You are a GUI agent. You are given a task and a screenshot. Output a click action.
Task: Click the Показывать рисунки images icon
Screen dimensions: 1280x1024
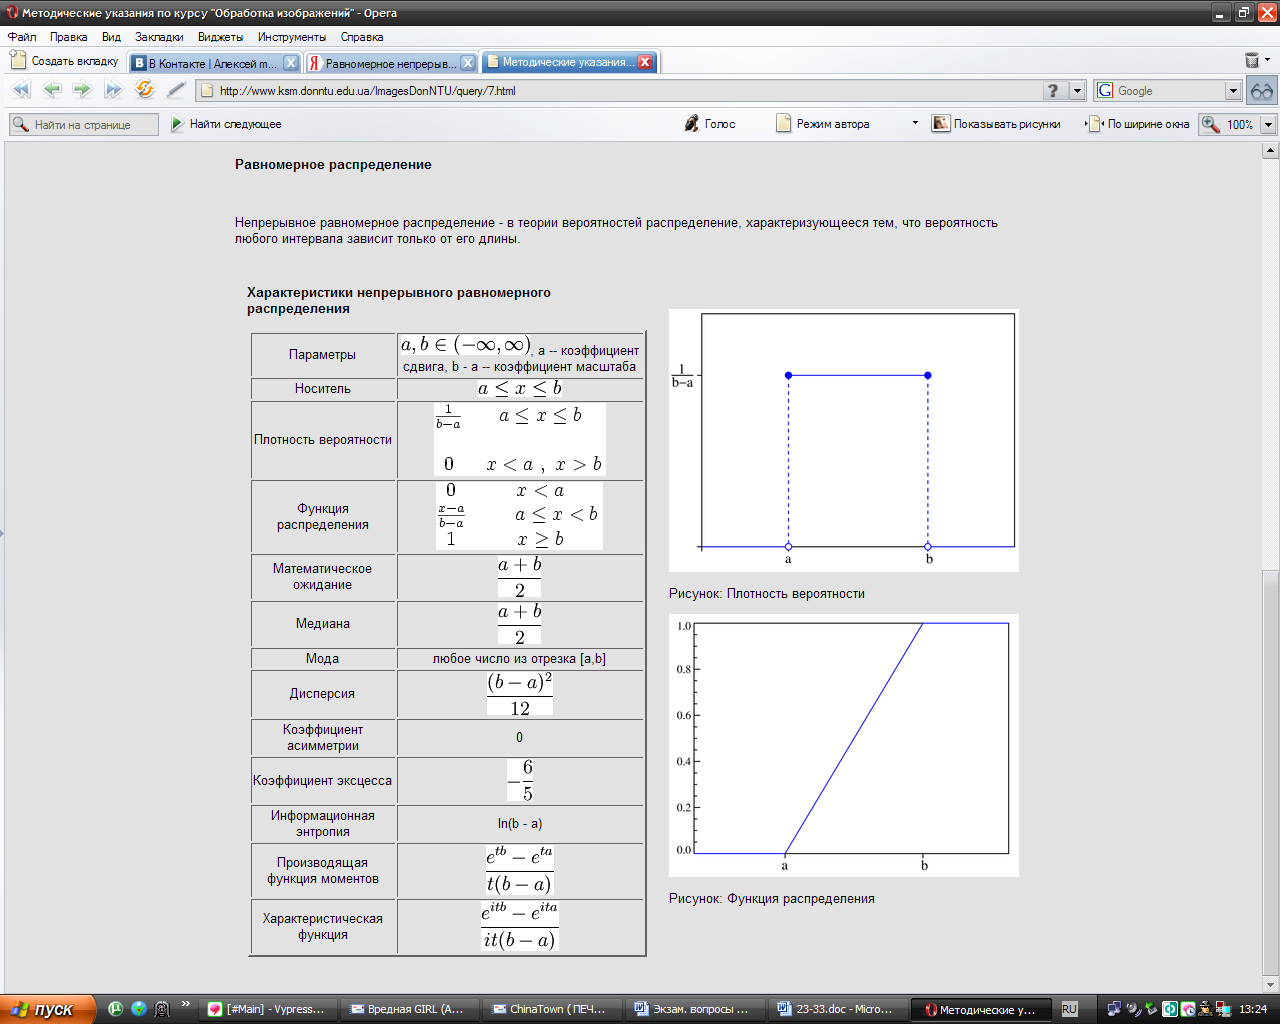[x=940, y=124]
